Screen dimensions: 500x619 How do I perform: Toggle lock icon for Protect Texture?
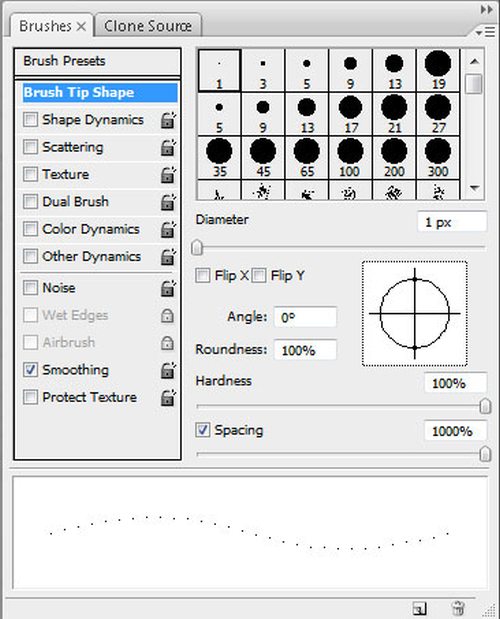[x=168, y=398]
